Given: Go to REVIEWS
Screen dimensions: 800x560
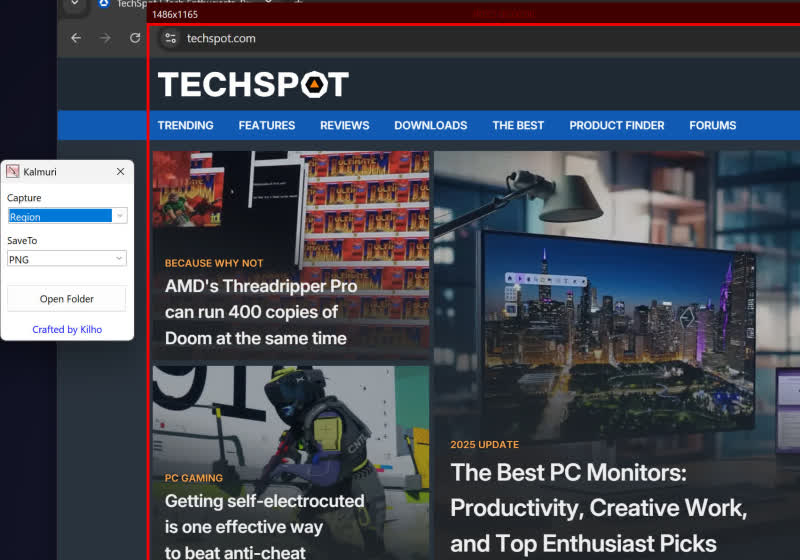Looking at the screenshot, I should coord(344,125).
